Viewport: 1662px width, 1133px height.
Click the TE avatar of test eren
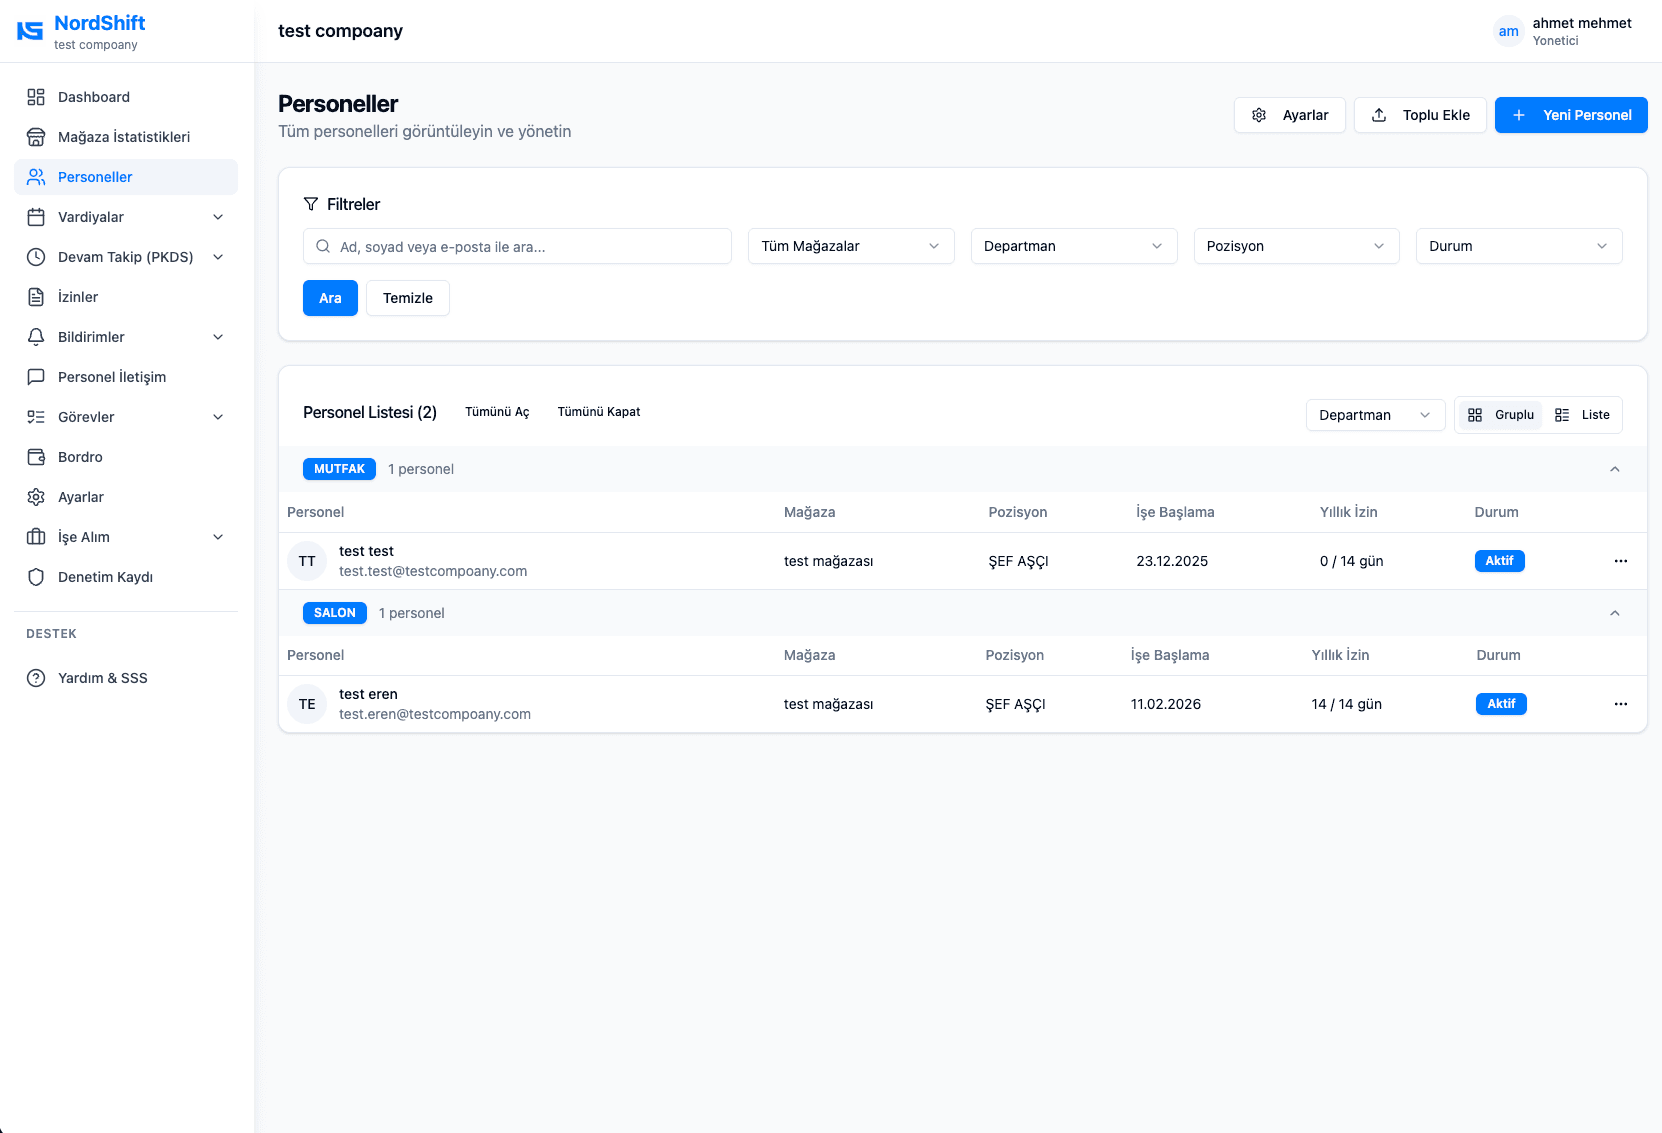click(x=307, y=704)
